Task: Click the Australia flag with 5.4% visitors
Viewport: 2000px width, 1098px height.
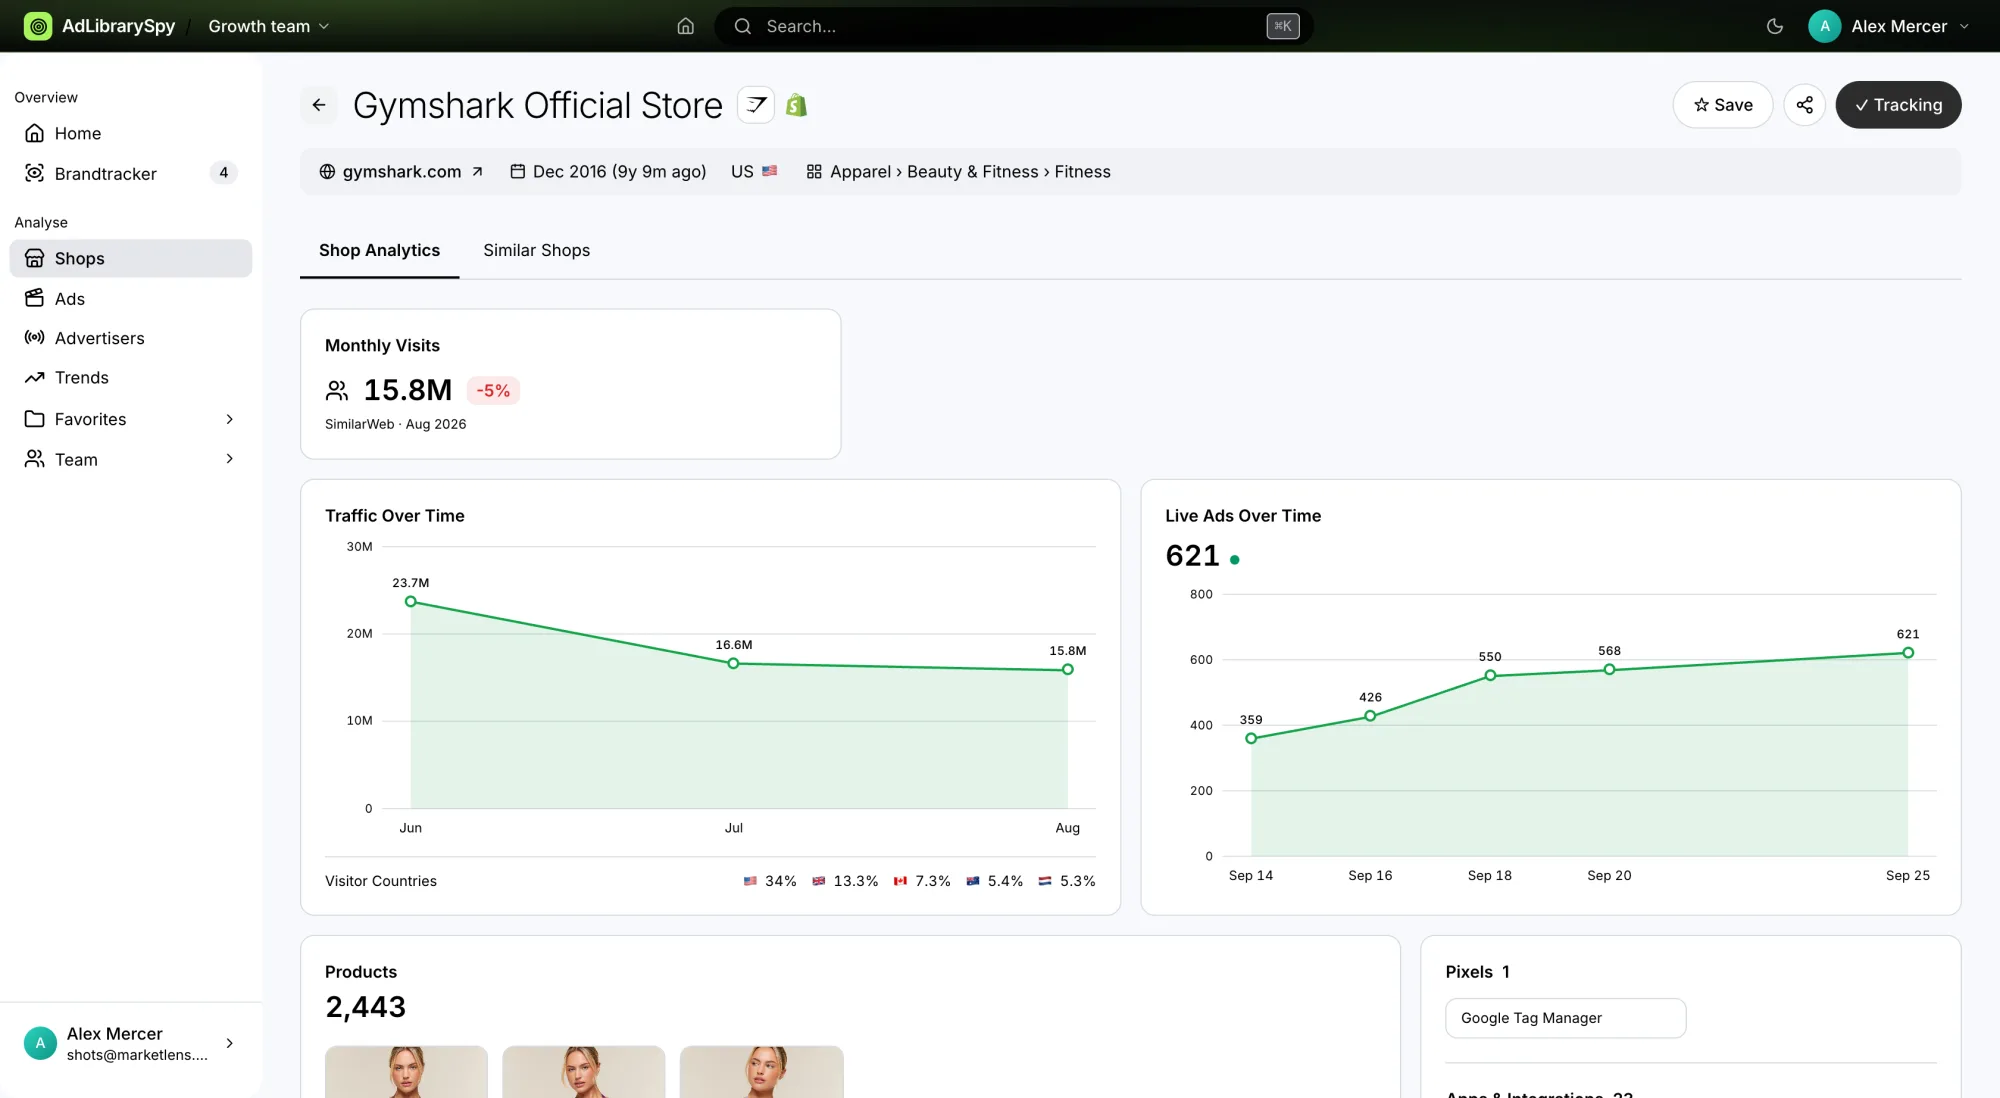Action: (972, 881)
